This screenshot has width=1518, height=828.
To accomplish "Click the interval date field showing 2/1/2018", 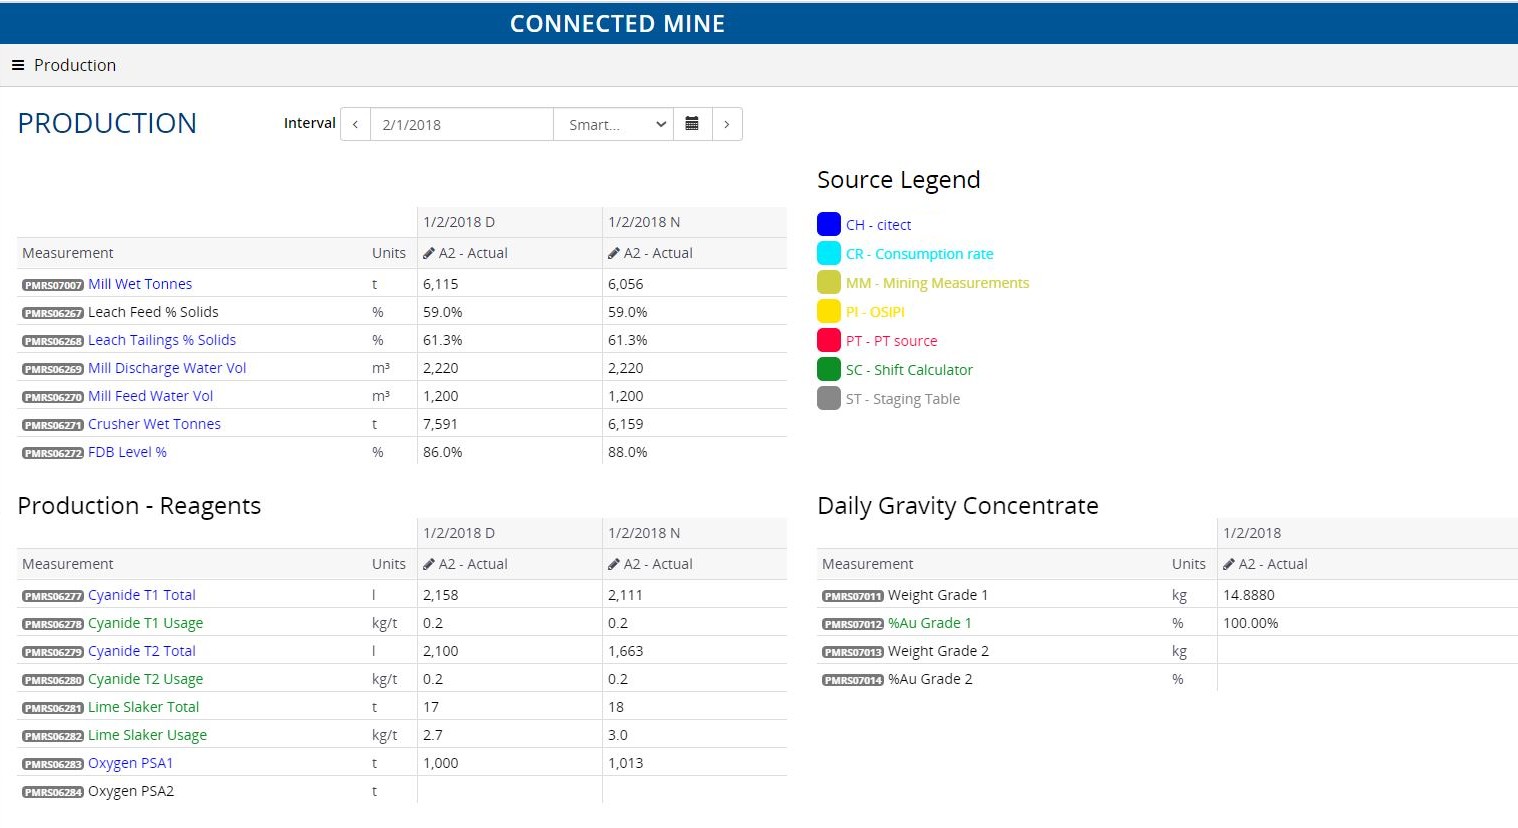I will click(x=461, y=124).
